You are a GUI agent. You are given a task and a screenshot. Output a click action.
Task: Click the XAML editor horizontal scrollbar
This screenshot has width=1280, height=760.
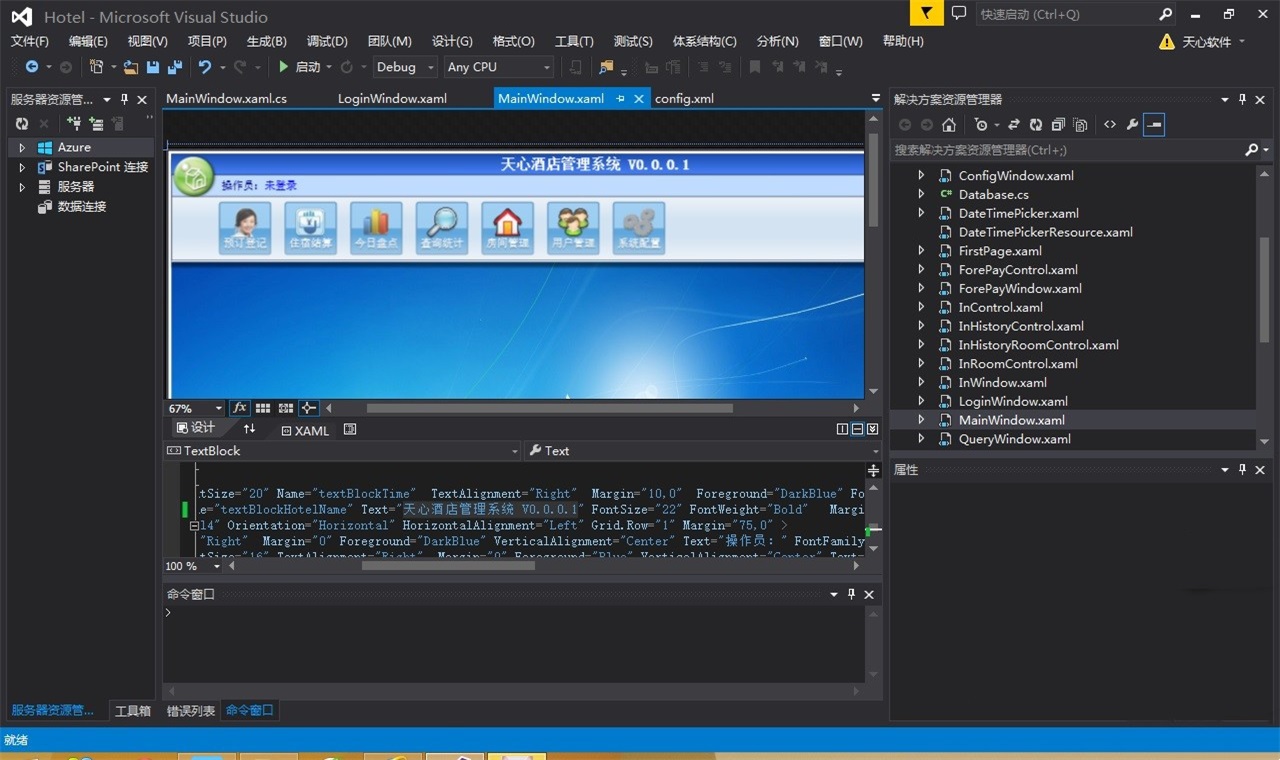click(x=447, y=566)
